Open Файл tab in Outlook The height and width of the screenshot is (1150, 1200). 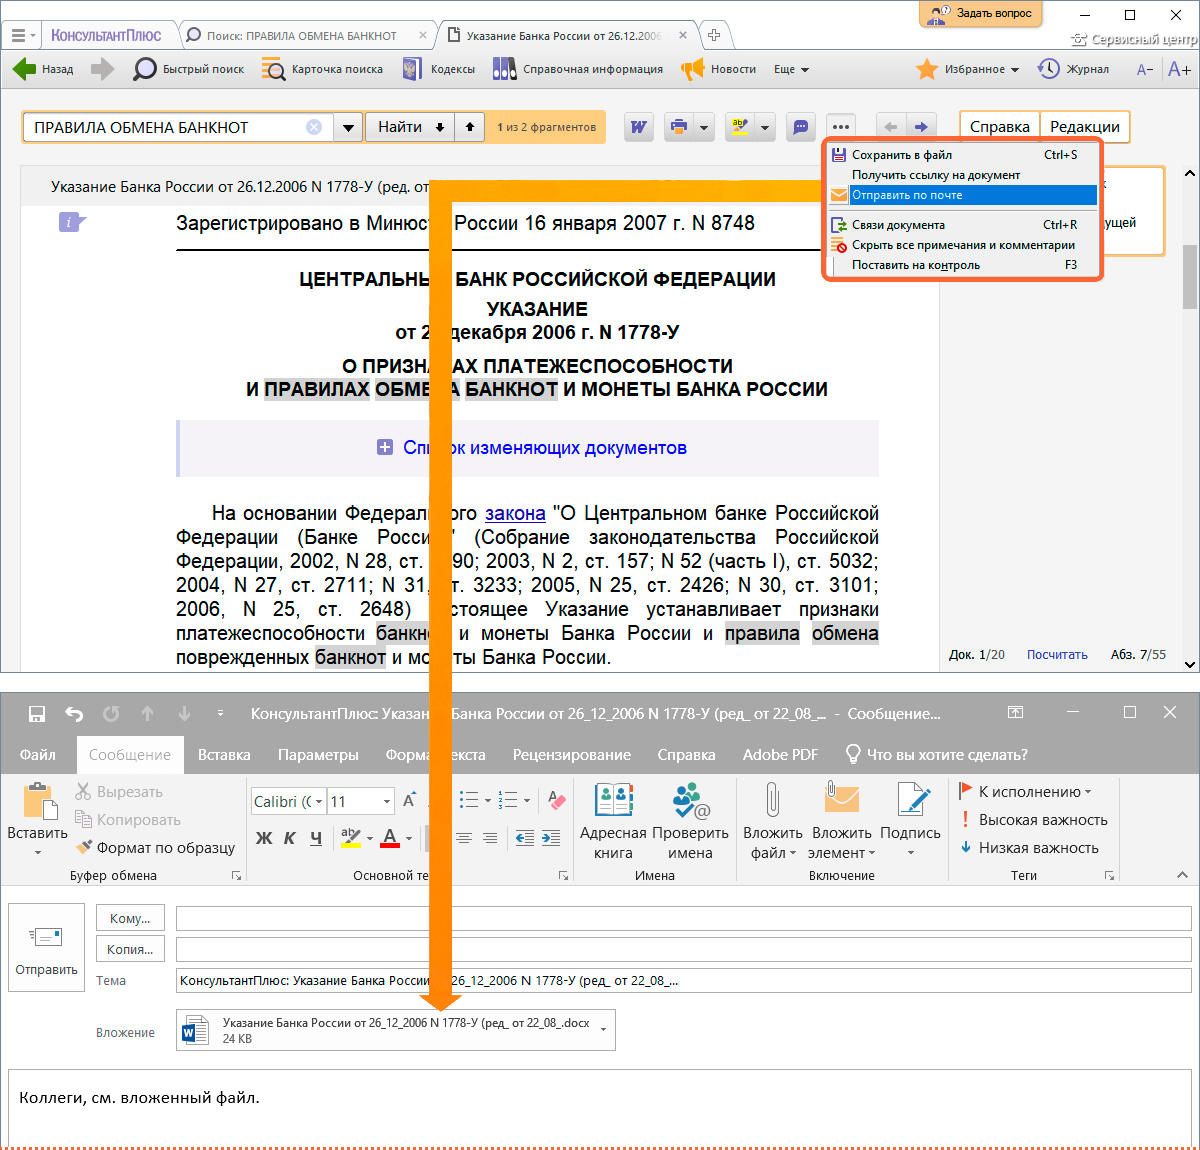37,754
